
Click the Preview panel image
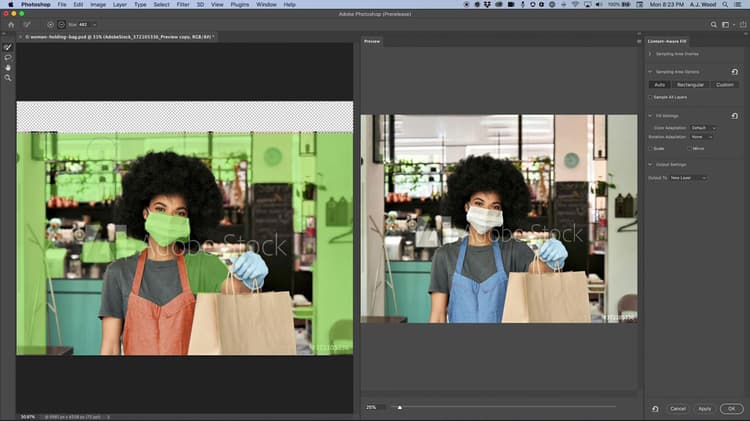tap(499, 219)
